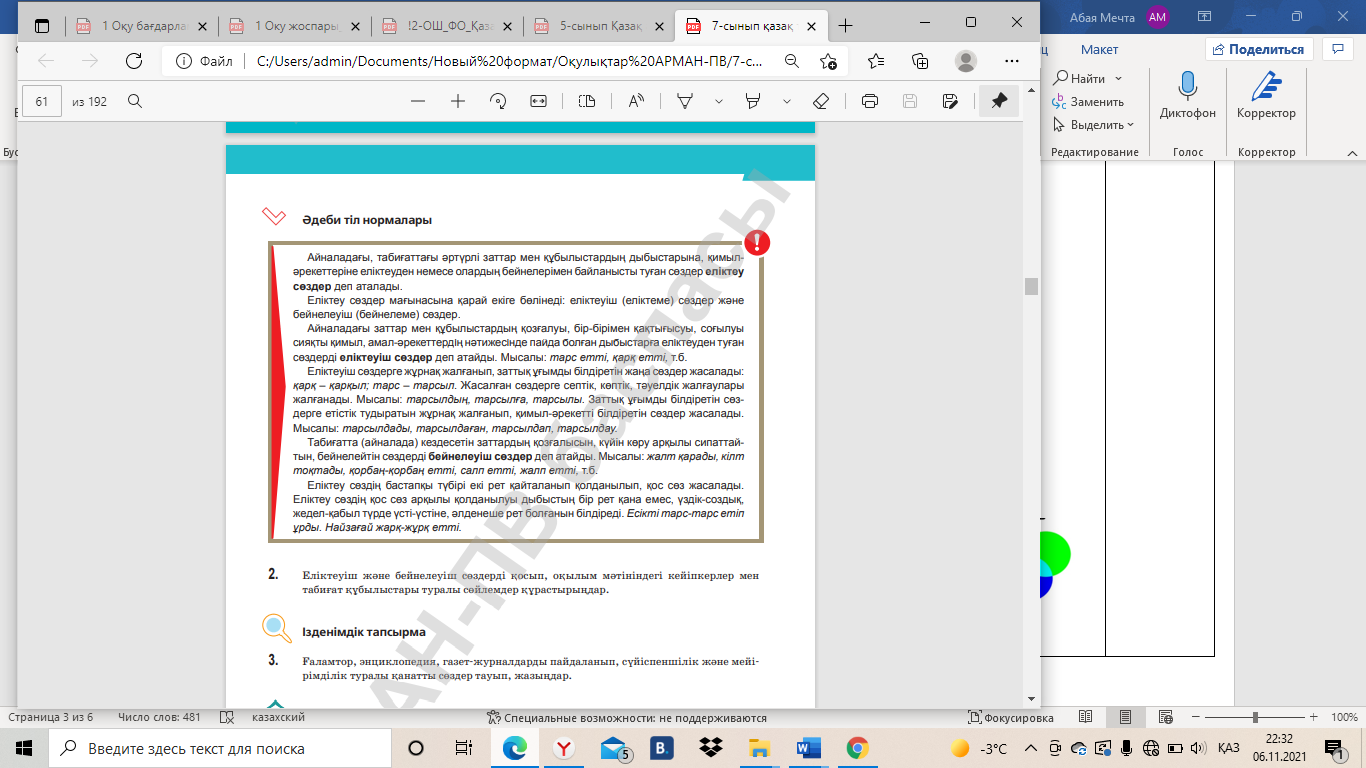Close the '7-сынып қазақ' tab
Image resolution: width=1366 pixels, height=768 pixels.
pyautogui.click(x=812, y=25)
